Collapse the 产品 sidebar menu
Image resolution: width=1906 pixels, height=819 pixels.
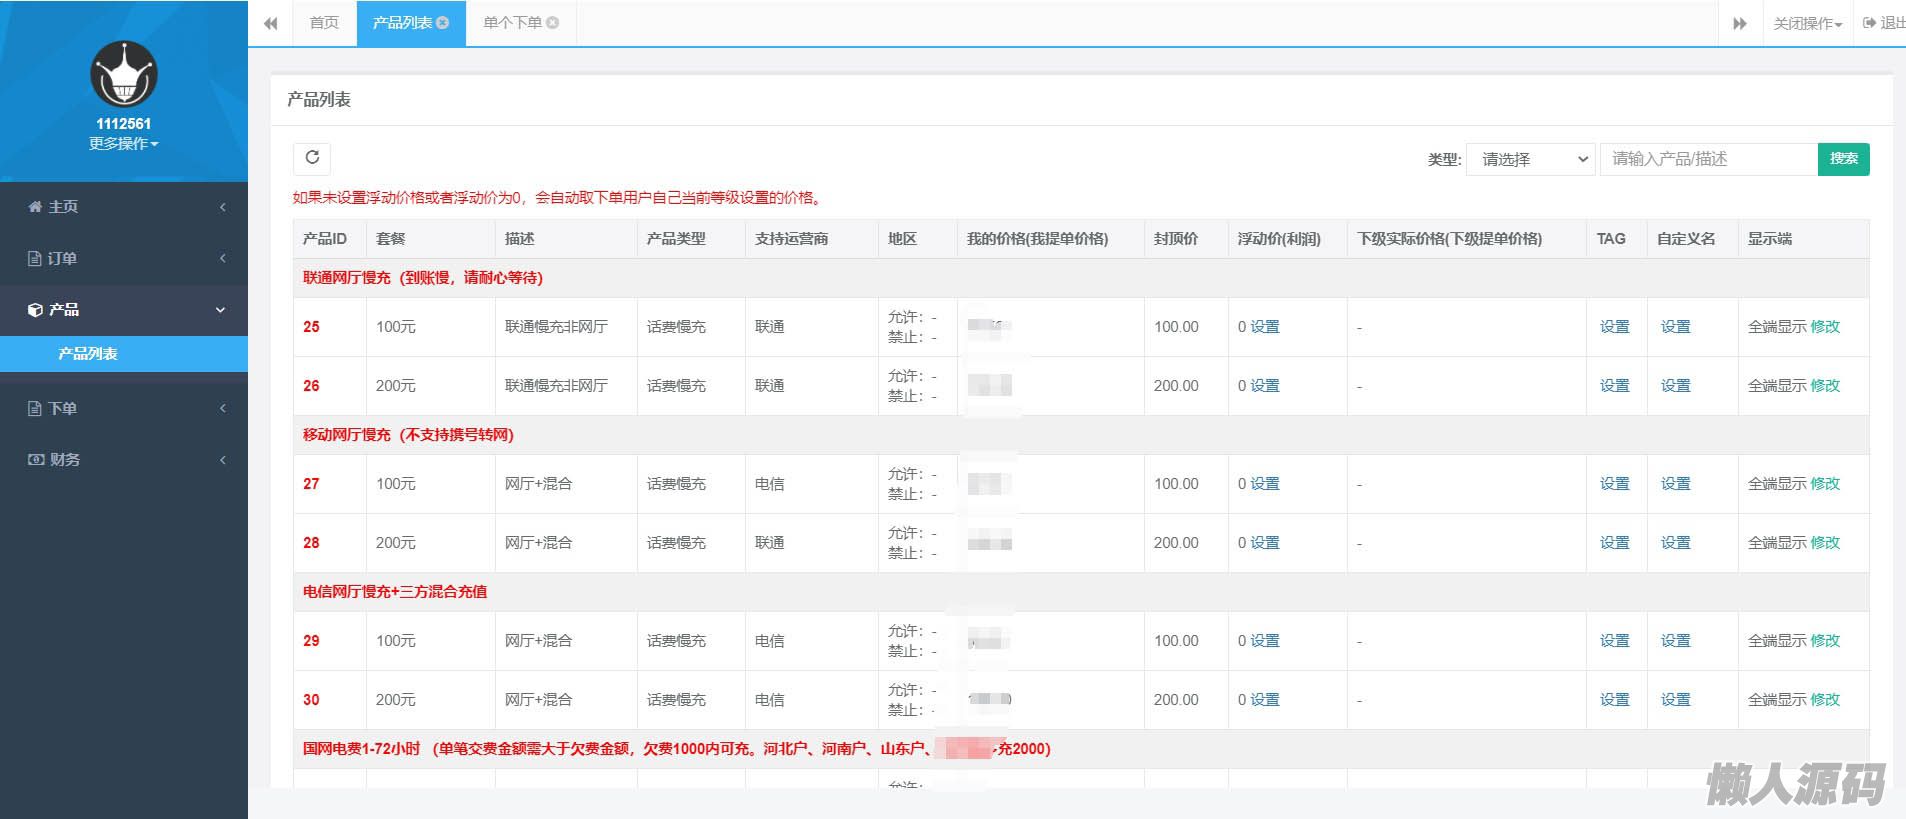pyautogui.click(x=124, y=310)
